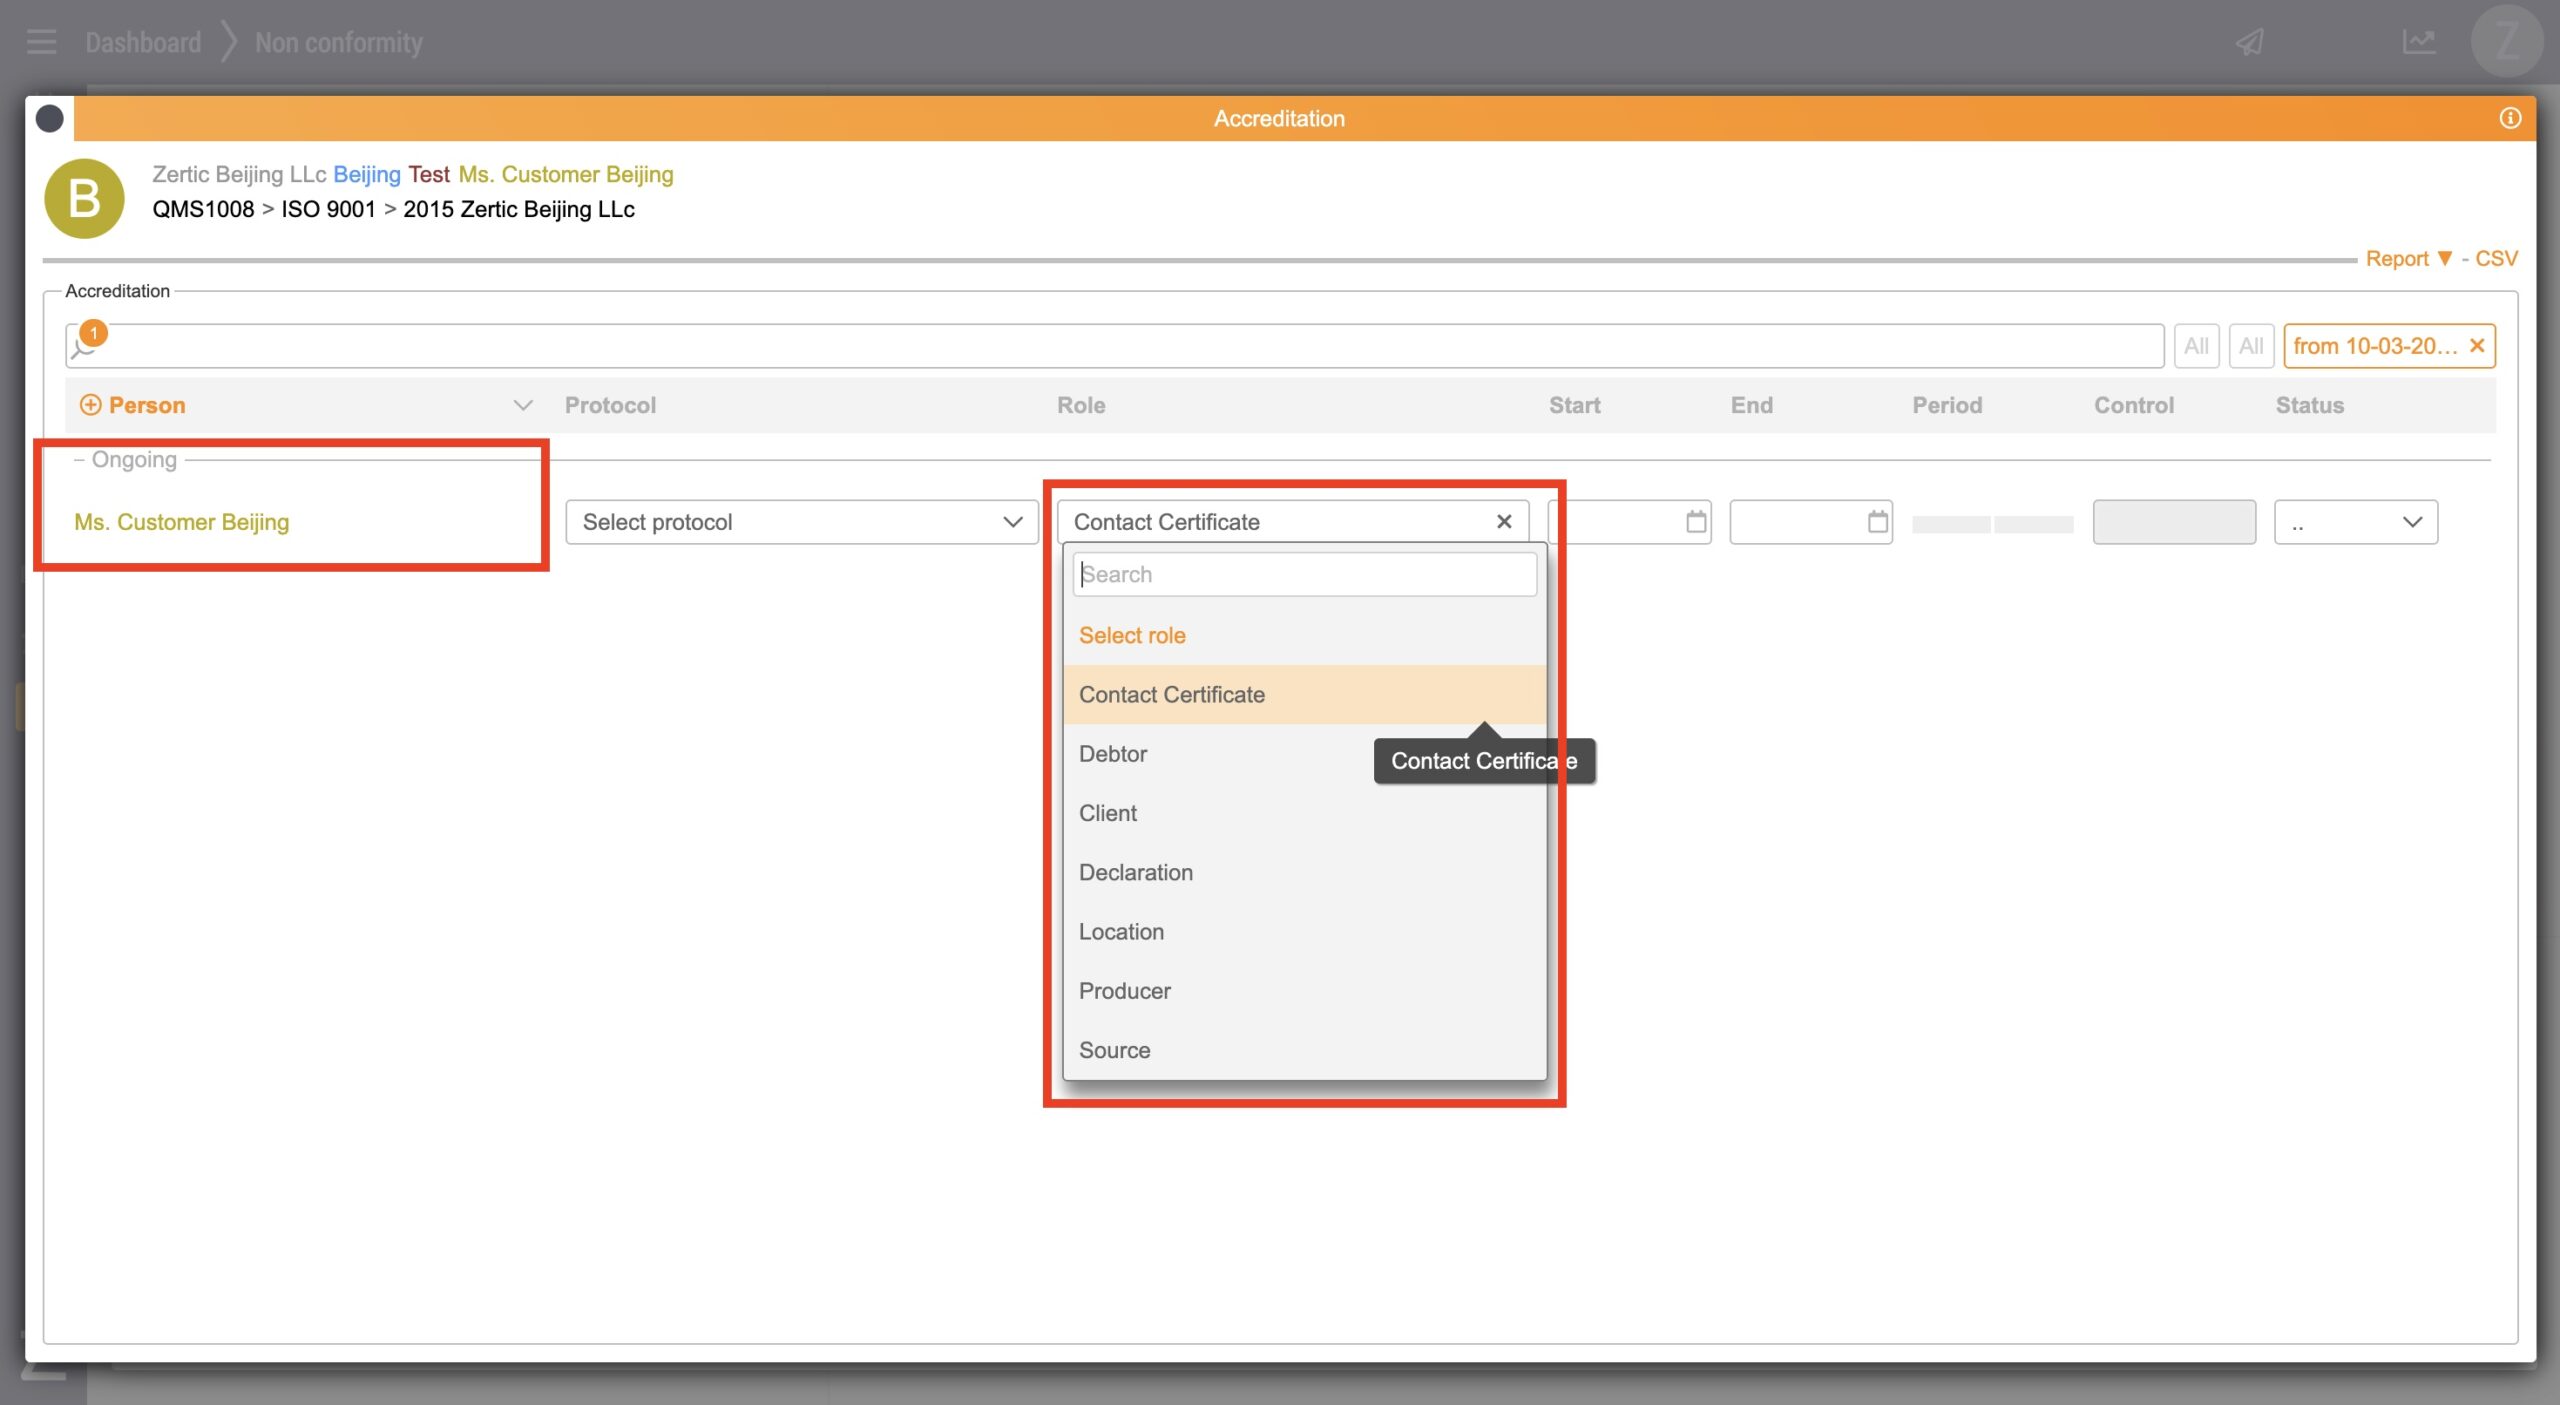Select Producer in the role list
Viewport: 2560px width, 1405px height.
[x=1124, y=991]
